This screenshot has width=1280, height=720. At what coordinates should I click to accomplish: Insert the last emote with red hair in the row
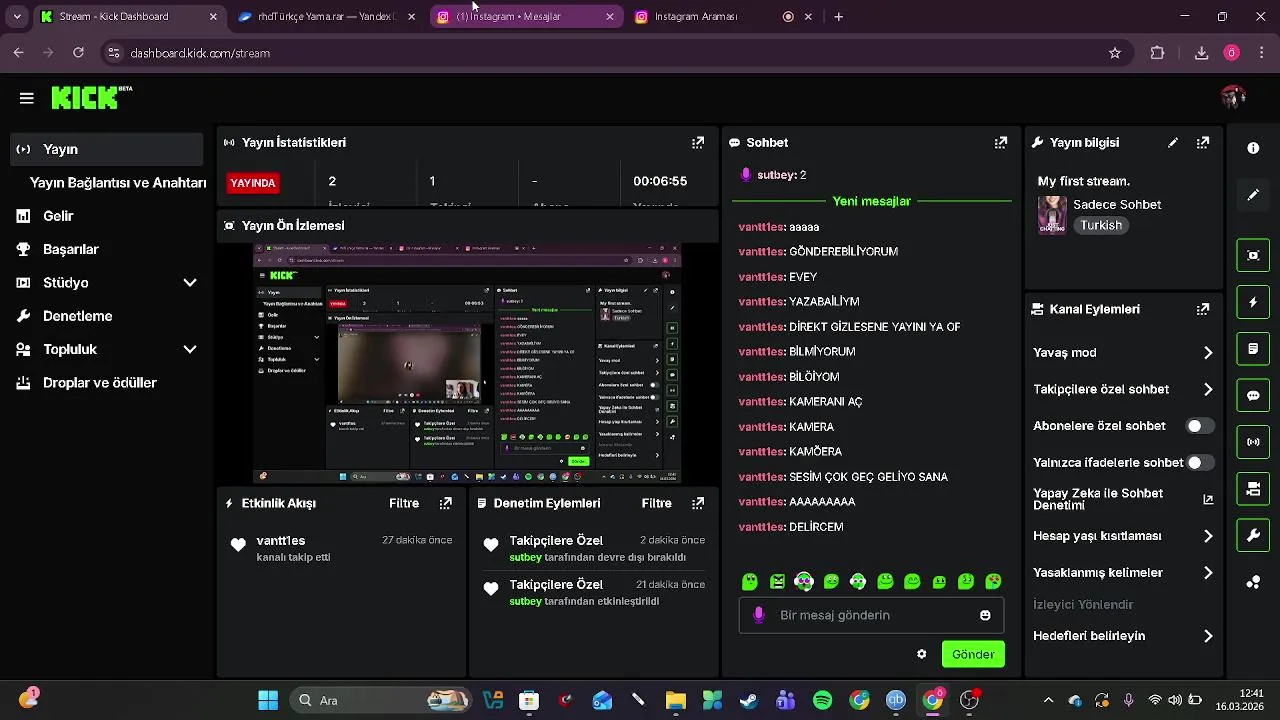tap(993, 582)
